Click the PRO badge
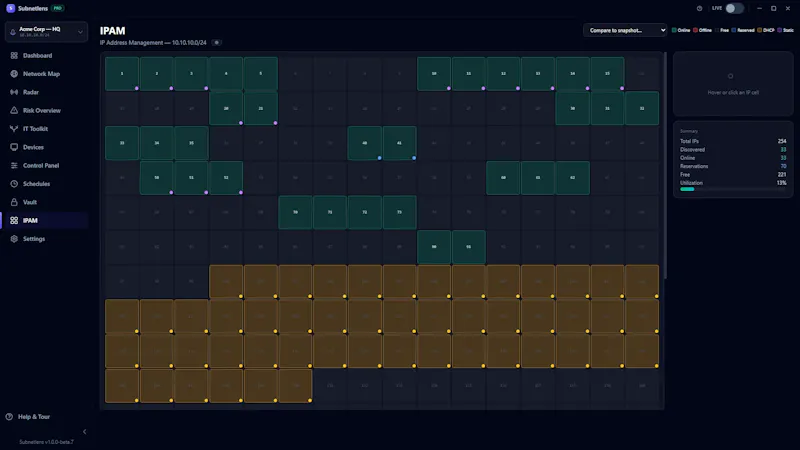The height and width of the screenshot is (450, 800). click(x=58, y=8)
